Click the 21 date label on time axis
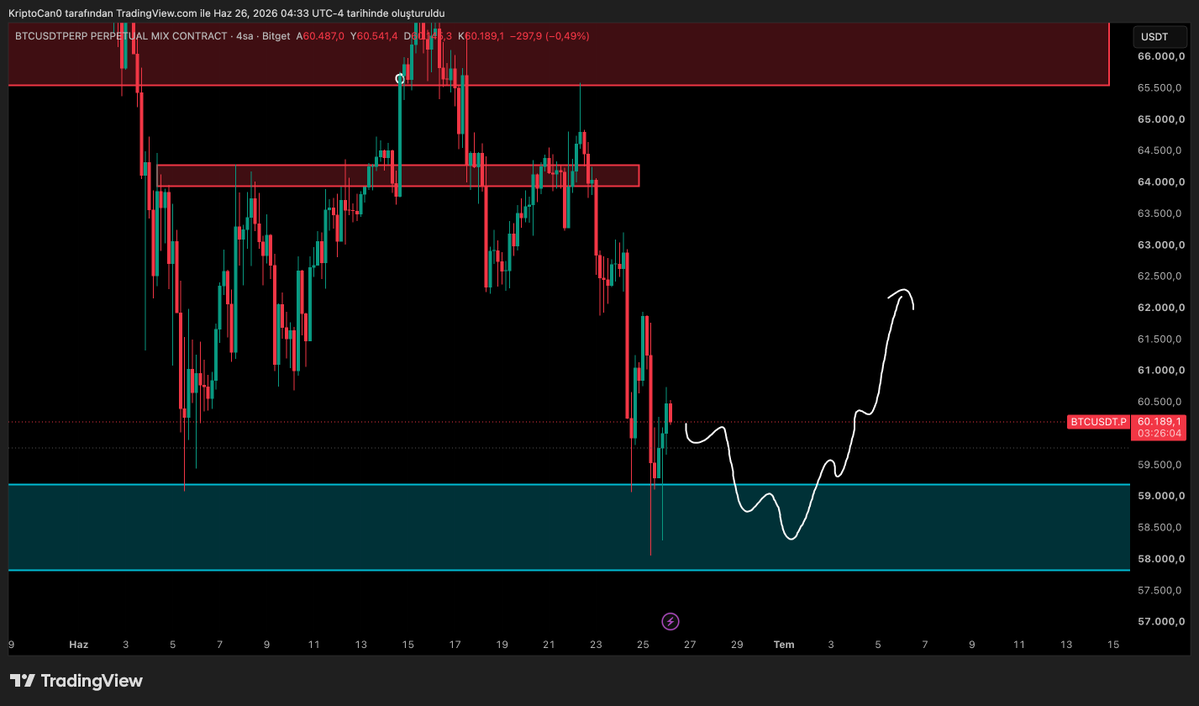1199x706 pixels. (548, 645)
